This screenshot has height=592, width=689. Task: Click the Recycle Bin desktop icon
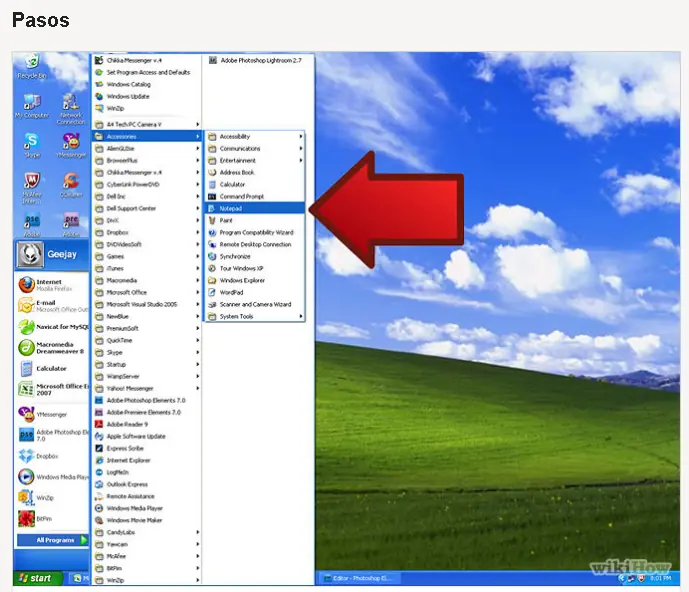32,68
